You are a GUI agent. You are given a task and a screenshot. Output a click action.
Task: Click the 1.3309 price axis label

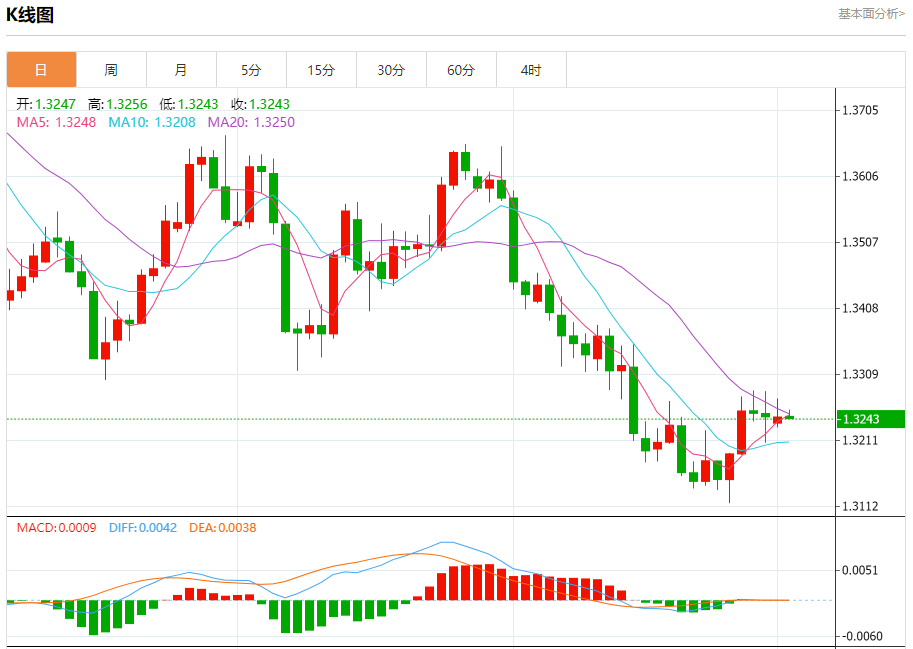tap(861, 374)
